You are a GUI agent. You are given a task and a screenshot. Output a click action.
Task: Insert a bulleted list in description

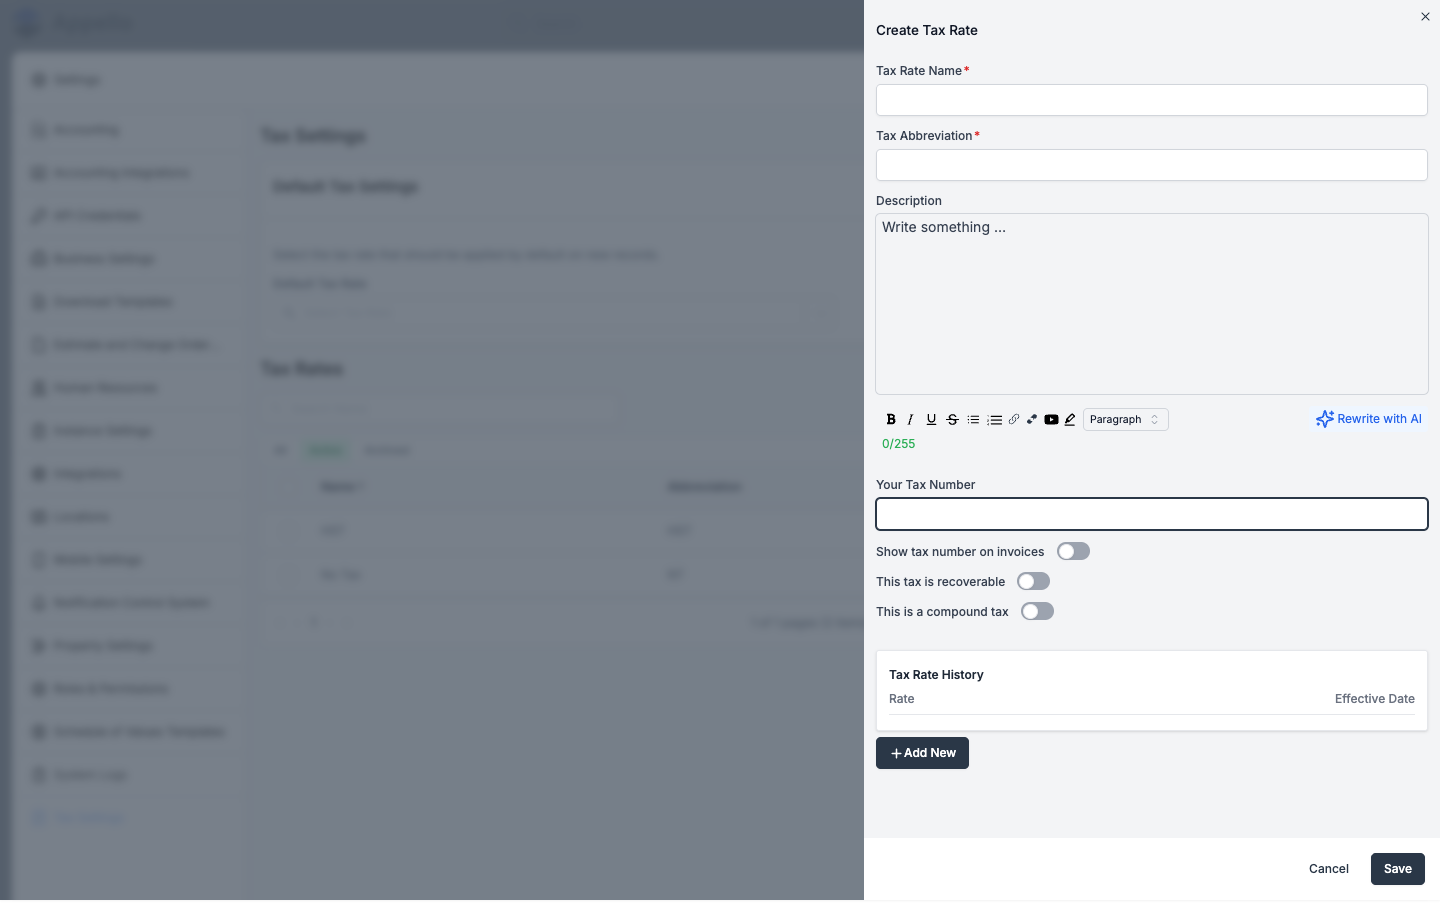pyautogui.click(x=973, y=420)
